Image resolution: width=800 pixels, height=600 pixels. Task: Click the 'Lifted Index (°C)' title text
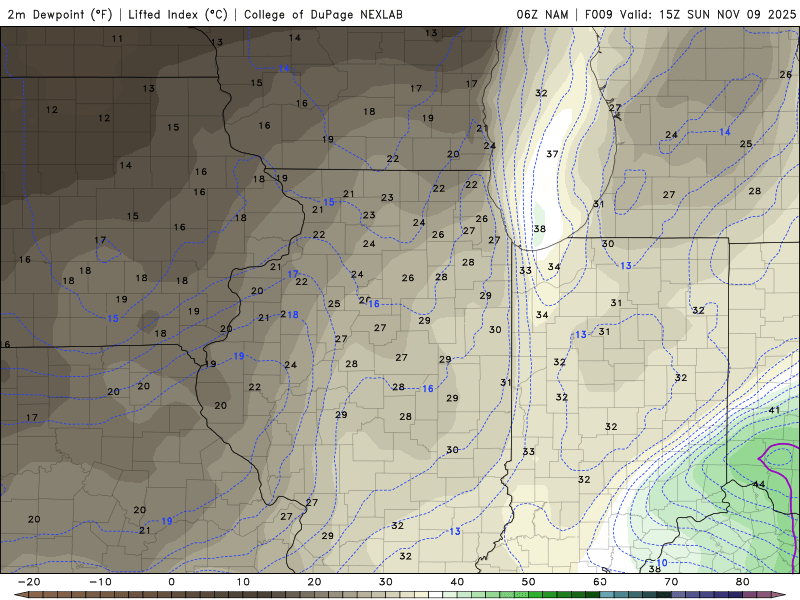178,15
